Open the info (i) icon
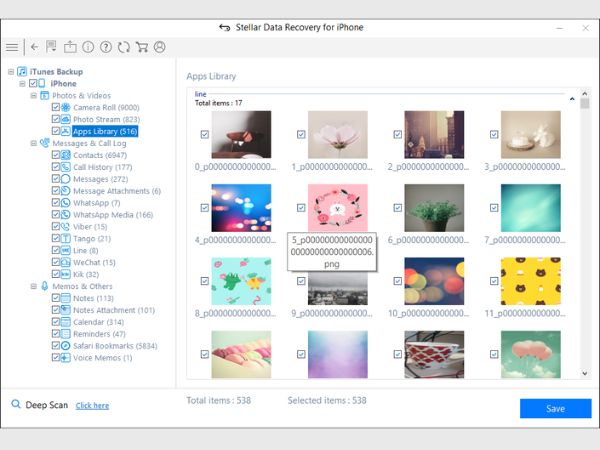 click(x=88, y=46)
